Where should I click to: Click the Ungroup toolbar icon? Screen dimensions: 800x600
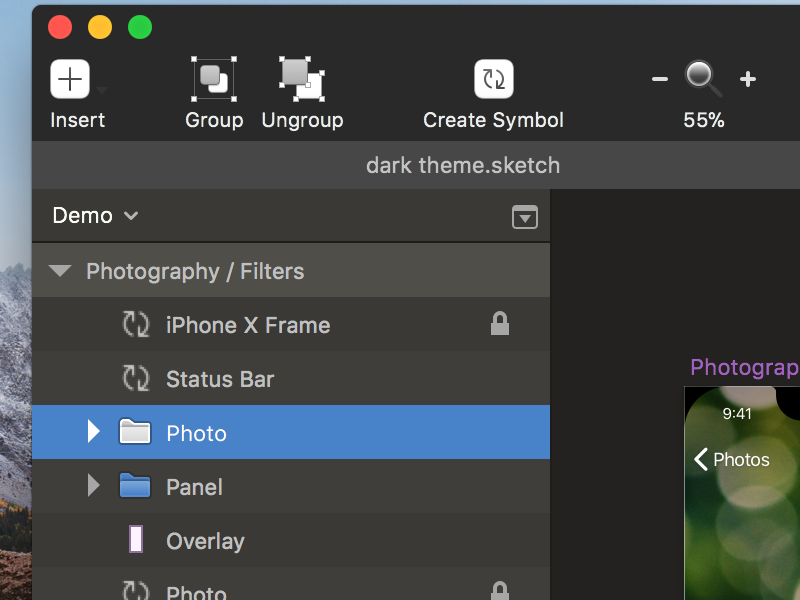click(302, 79)
